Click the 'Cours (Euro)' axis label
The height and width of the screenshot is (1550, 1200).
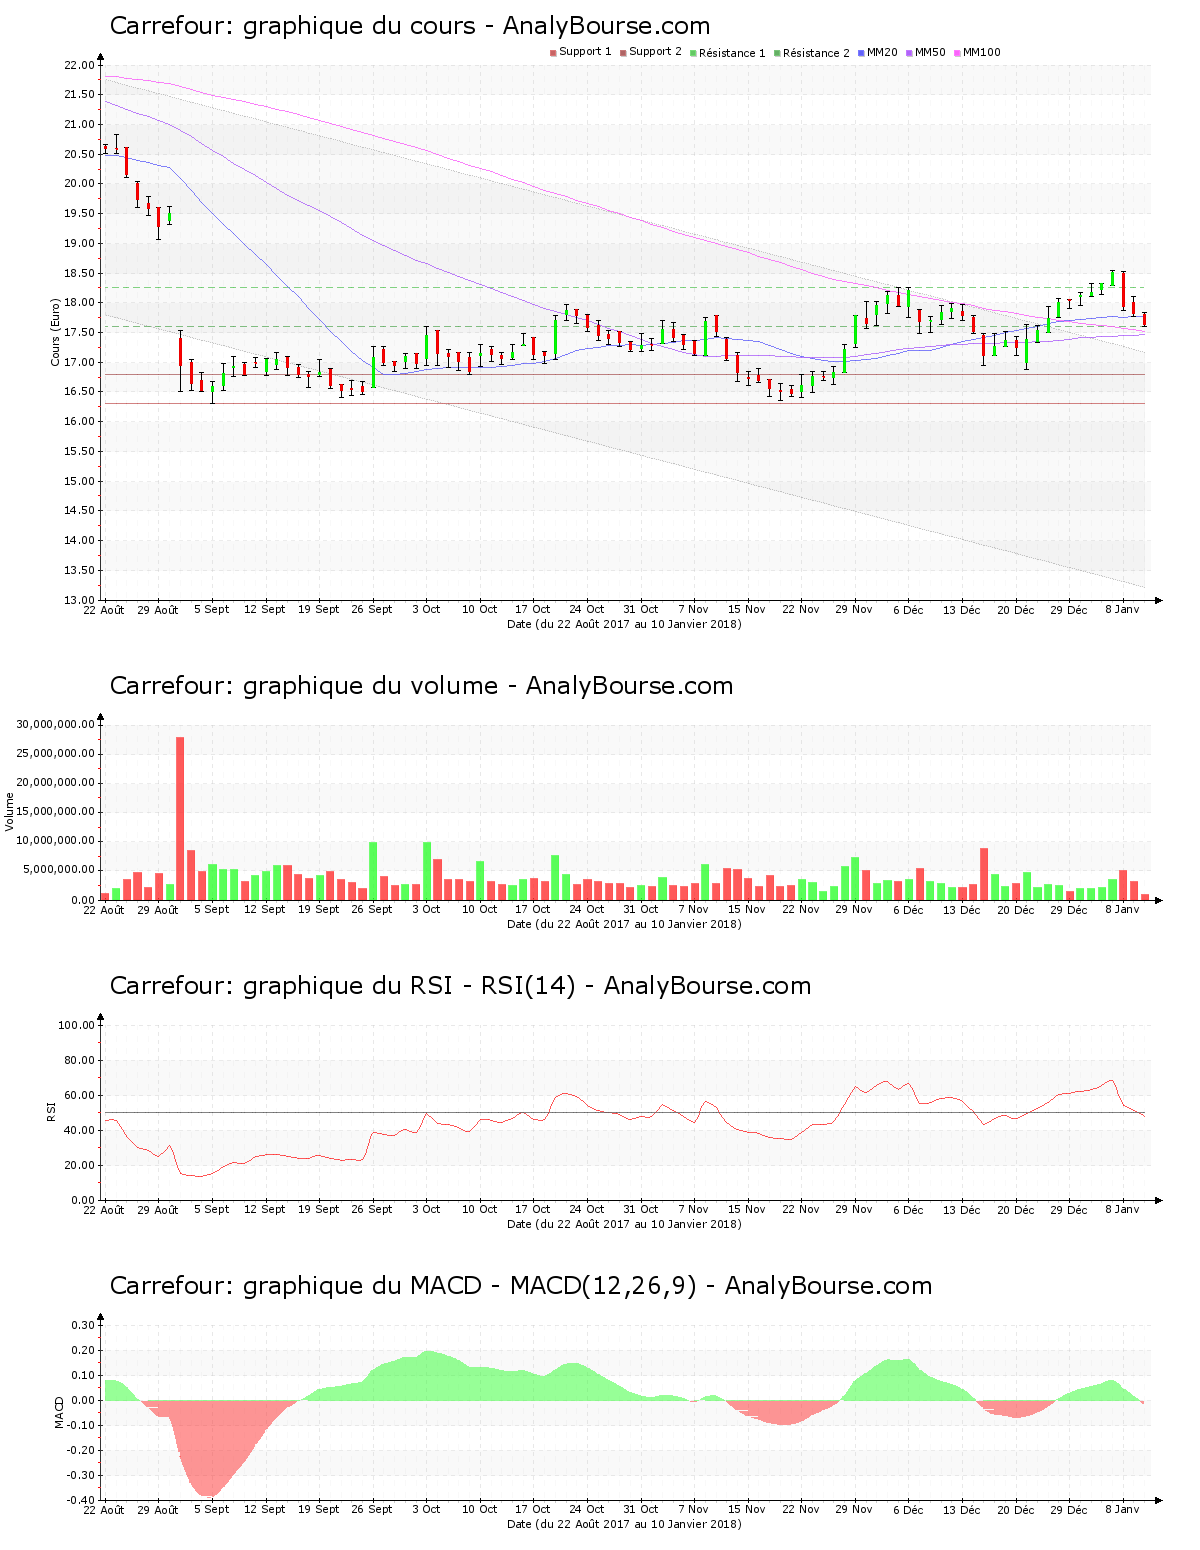pyautogui.click(x=56, y=332)
